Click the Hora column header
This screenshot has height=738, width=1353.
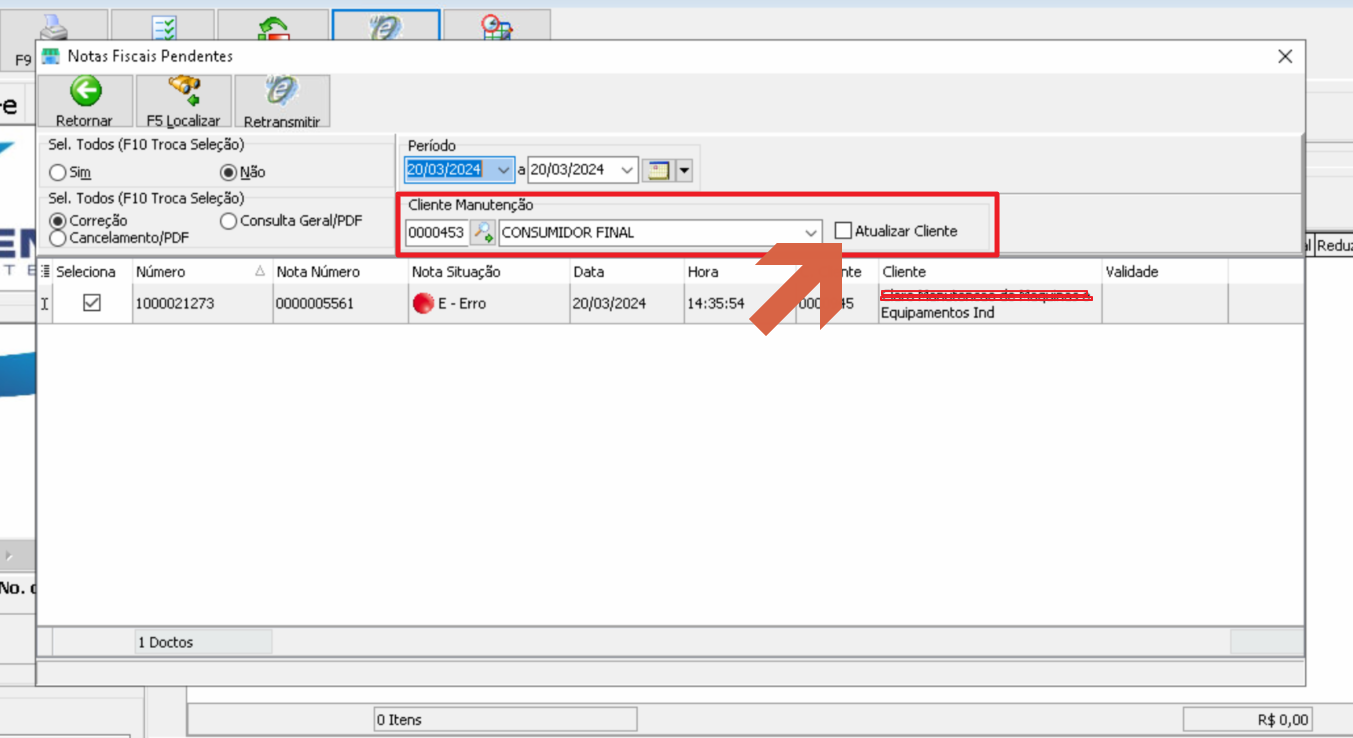click(x=739, y=272)
